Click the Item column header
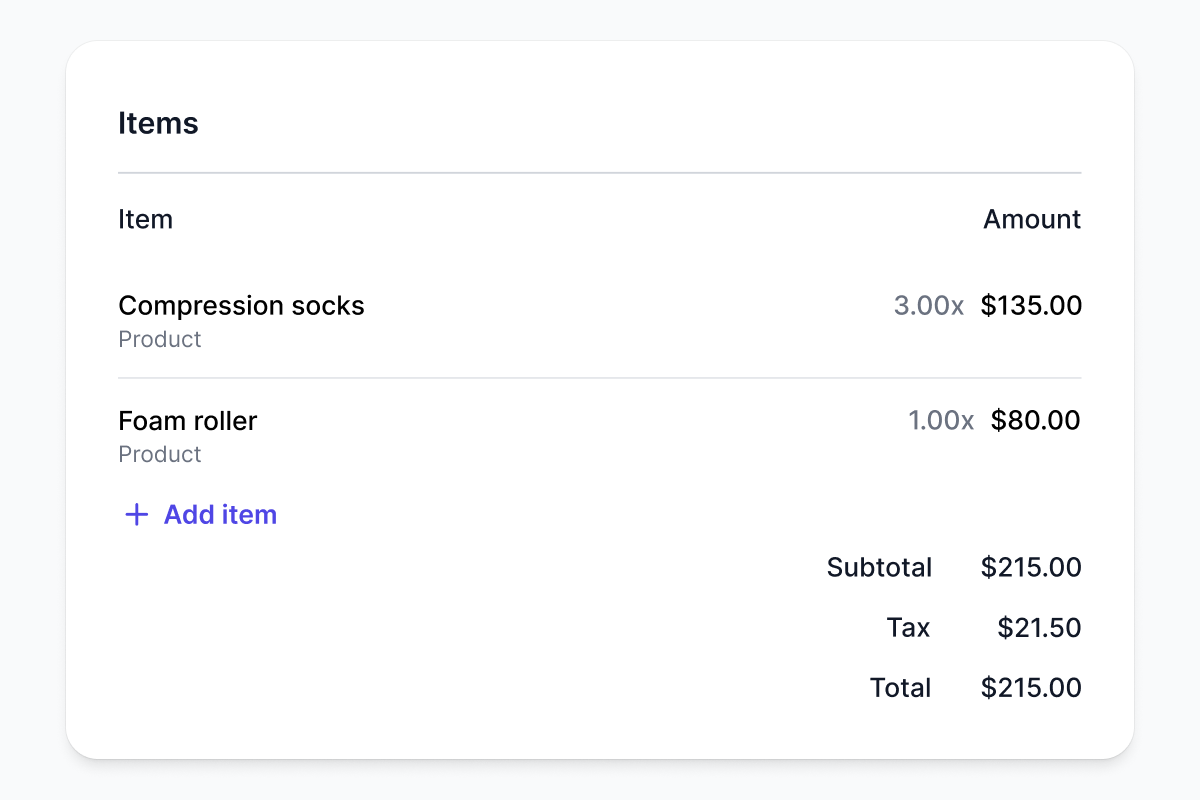The height and width of the screenshot is (800, 1200). 145,219
